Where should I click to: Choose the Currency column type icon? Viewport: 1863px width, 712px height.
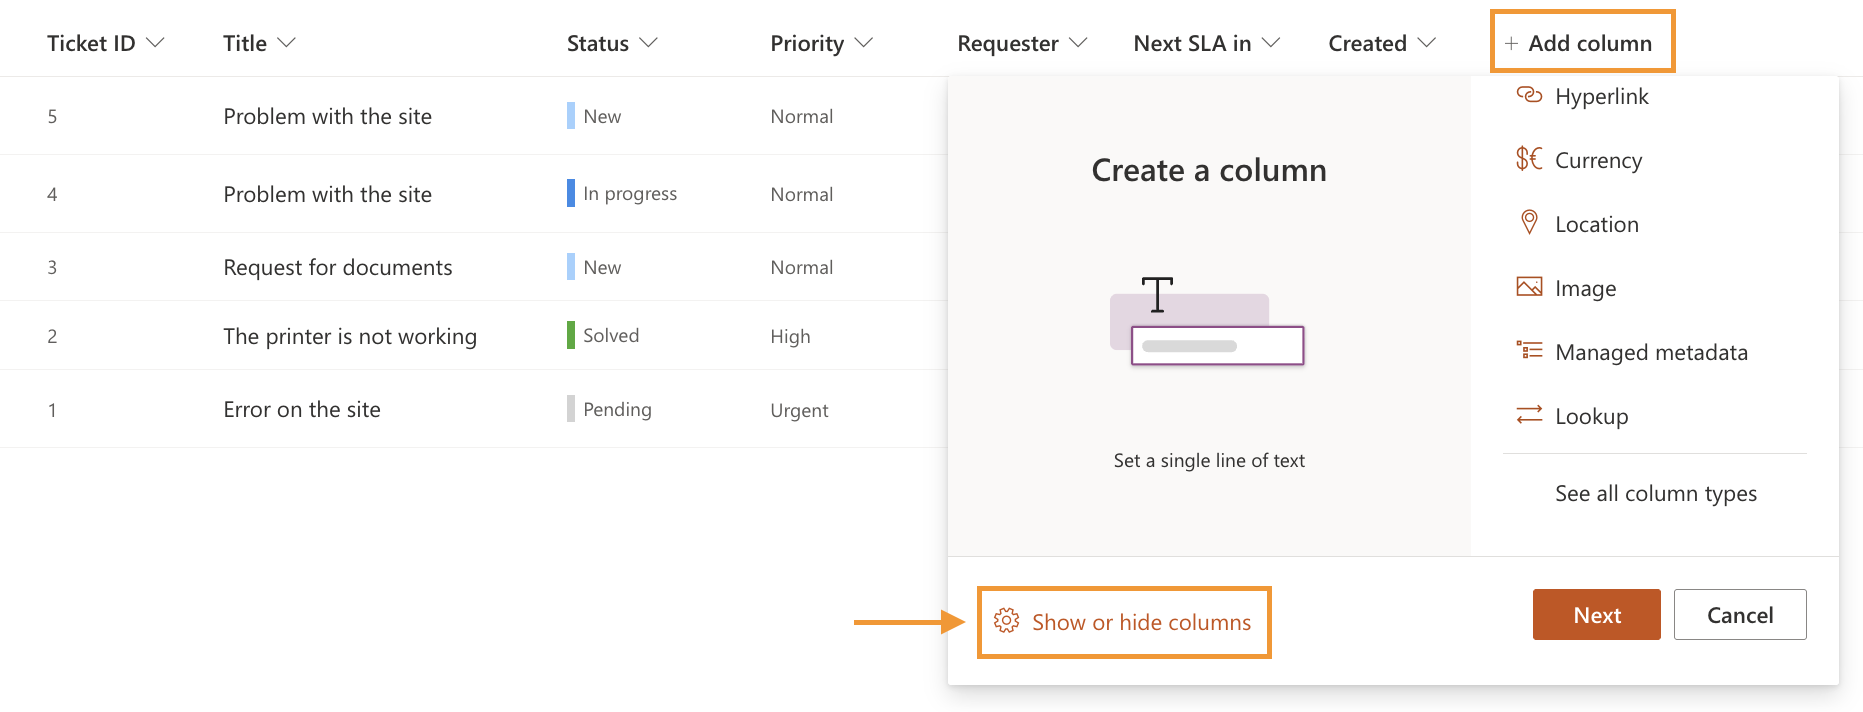click(1527, 159)
